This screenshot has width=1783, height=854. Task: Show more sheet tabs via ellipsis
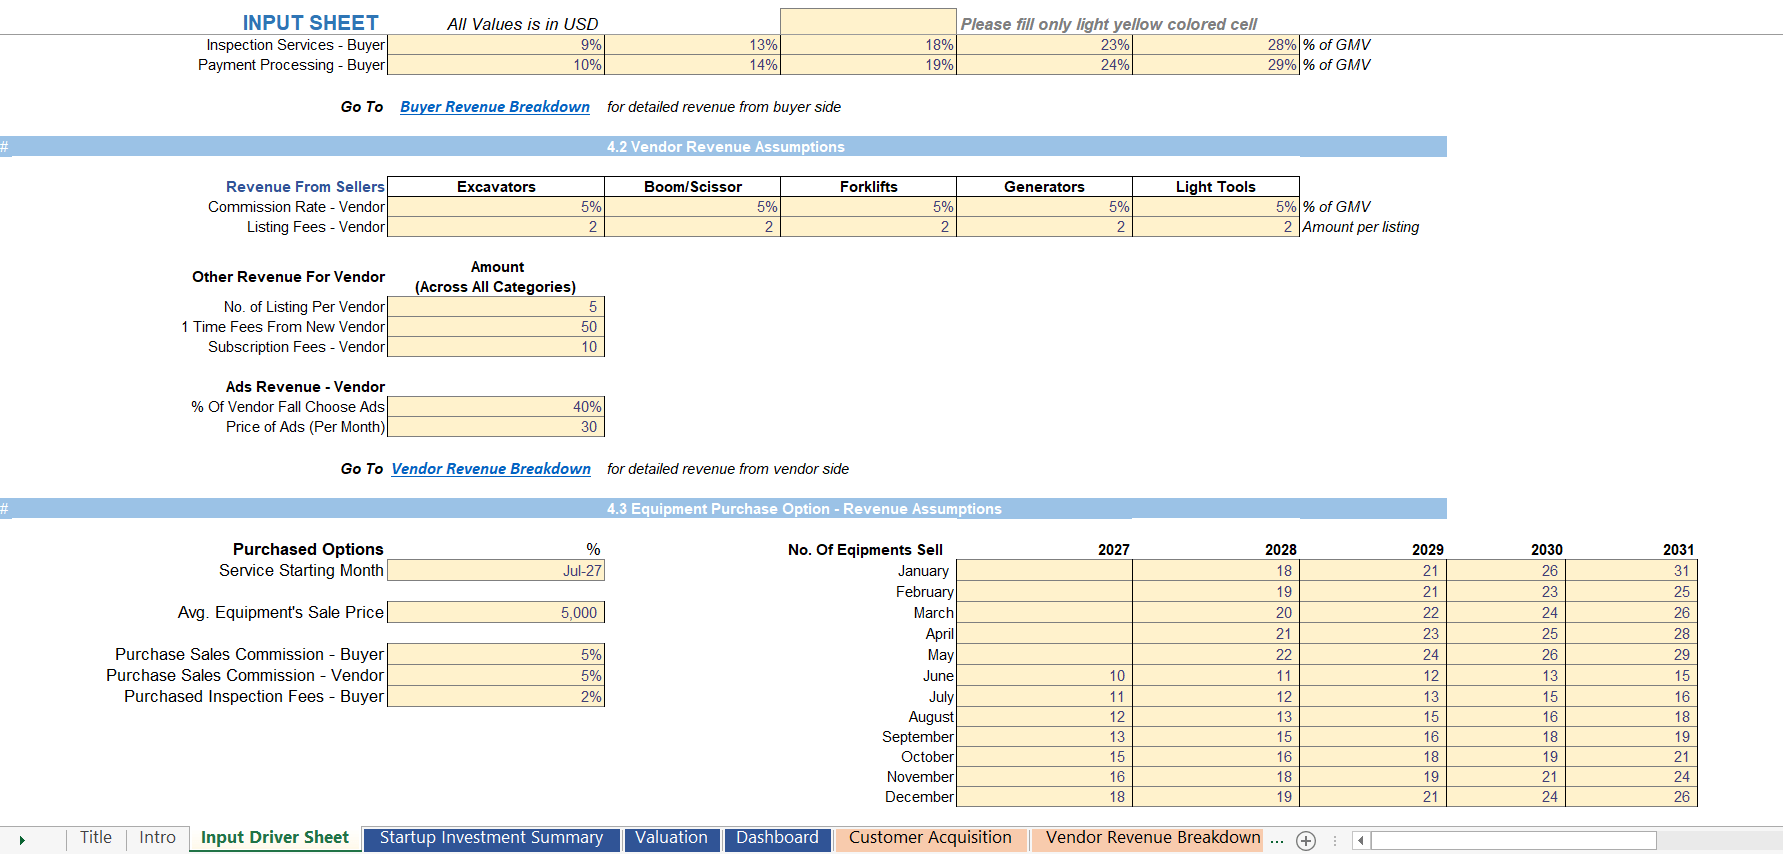tap(1277, 840)
